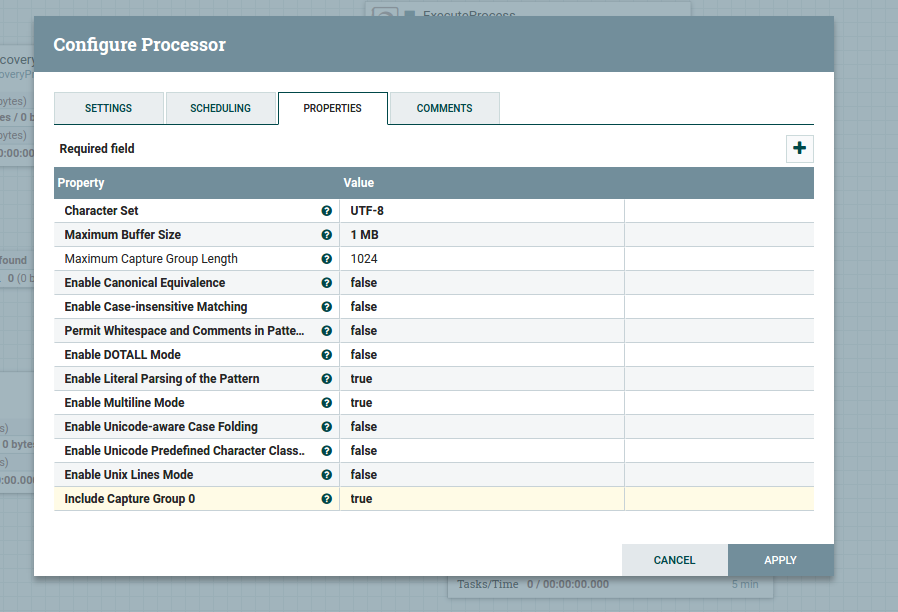Click help icon for Character Set
The height and width of the screenshot is (612, 898).
[x=326, y=211]
